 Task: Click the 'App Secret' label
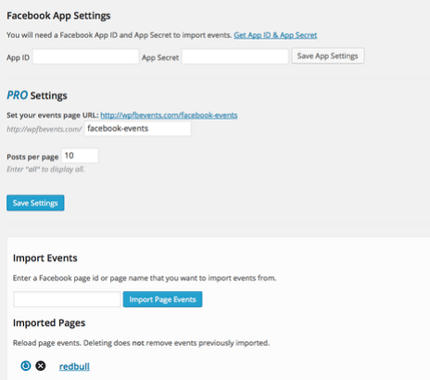(x=160, y=58)
